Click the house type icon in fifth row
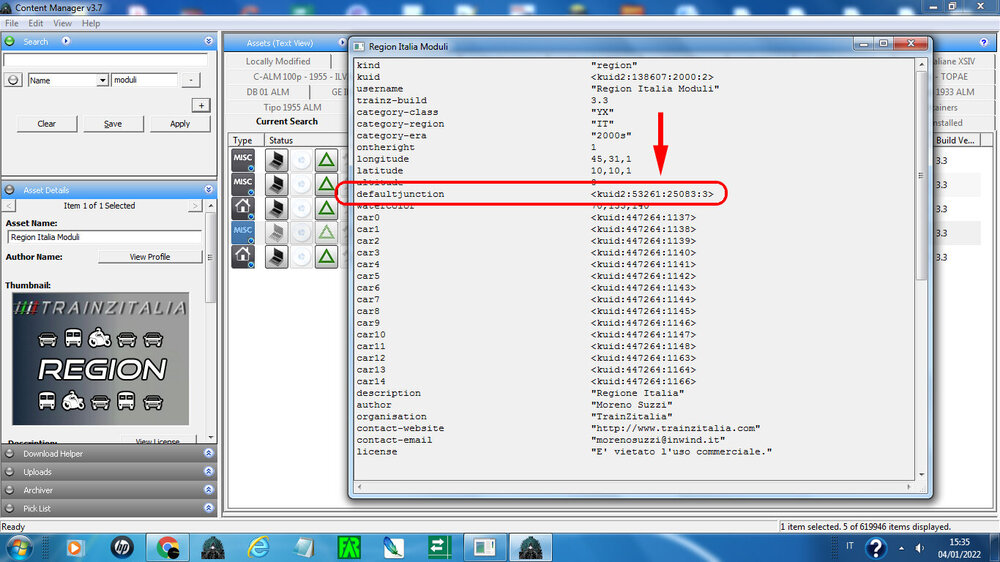The image size is (1000, 562). click(x=243, y=257)
